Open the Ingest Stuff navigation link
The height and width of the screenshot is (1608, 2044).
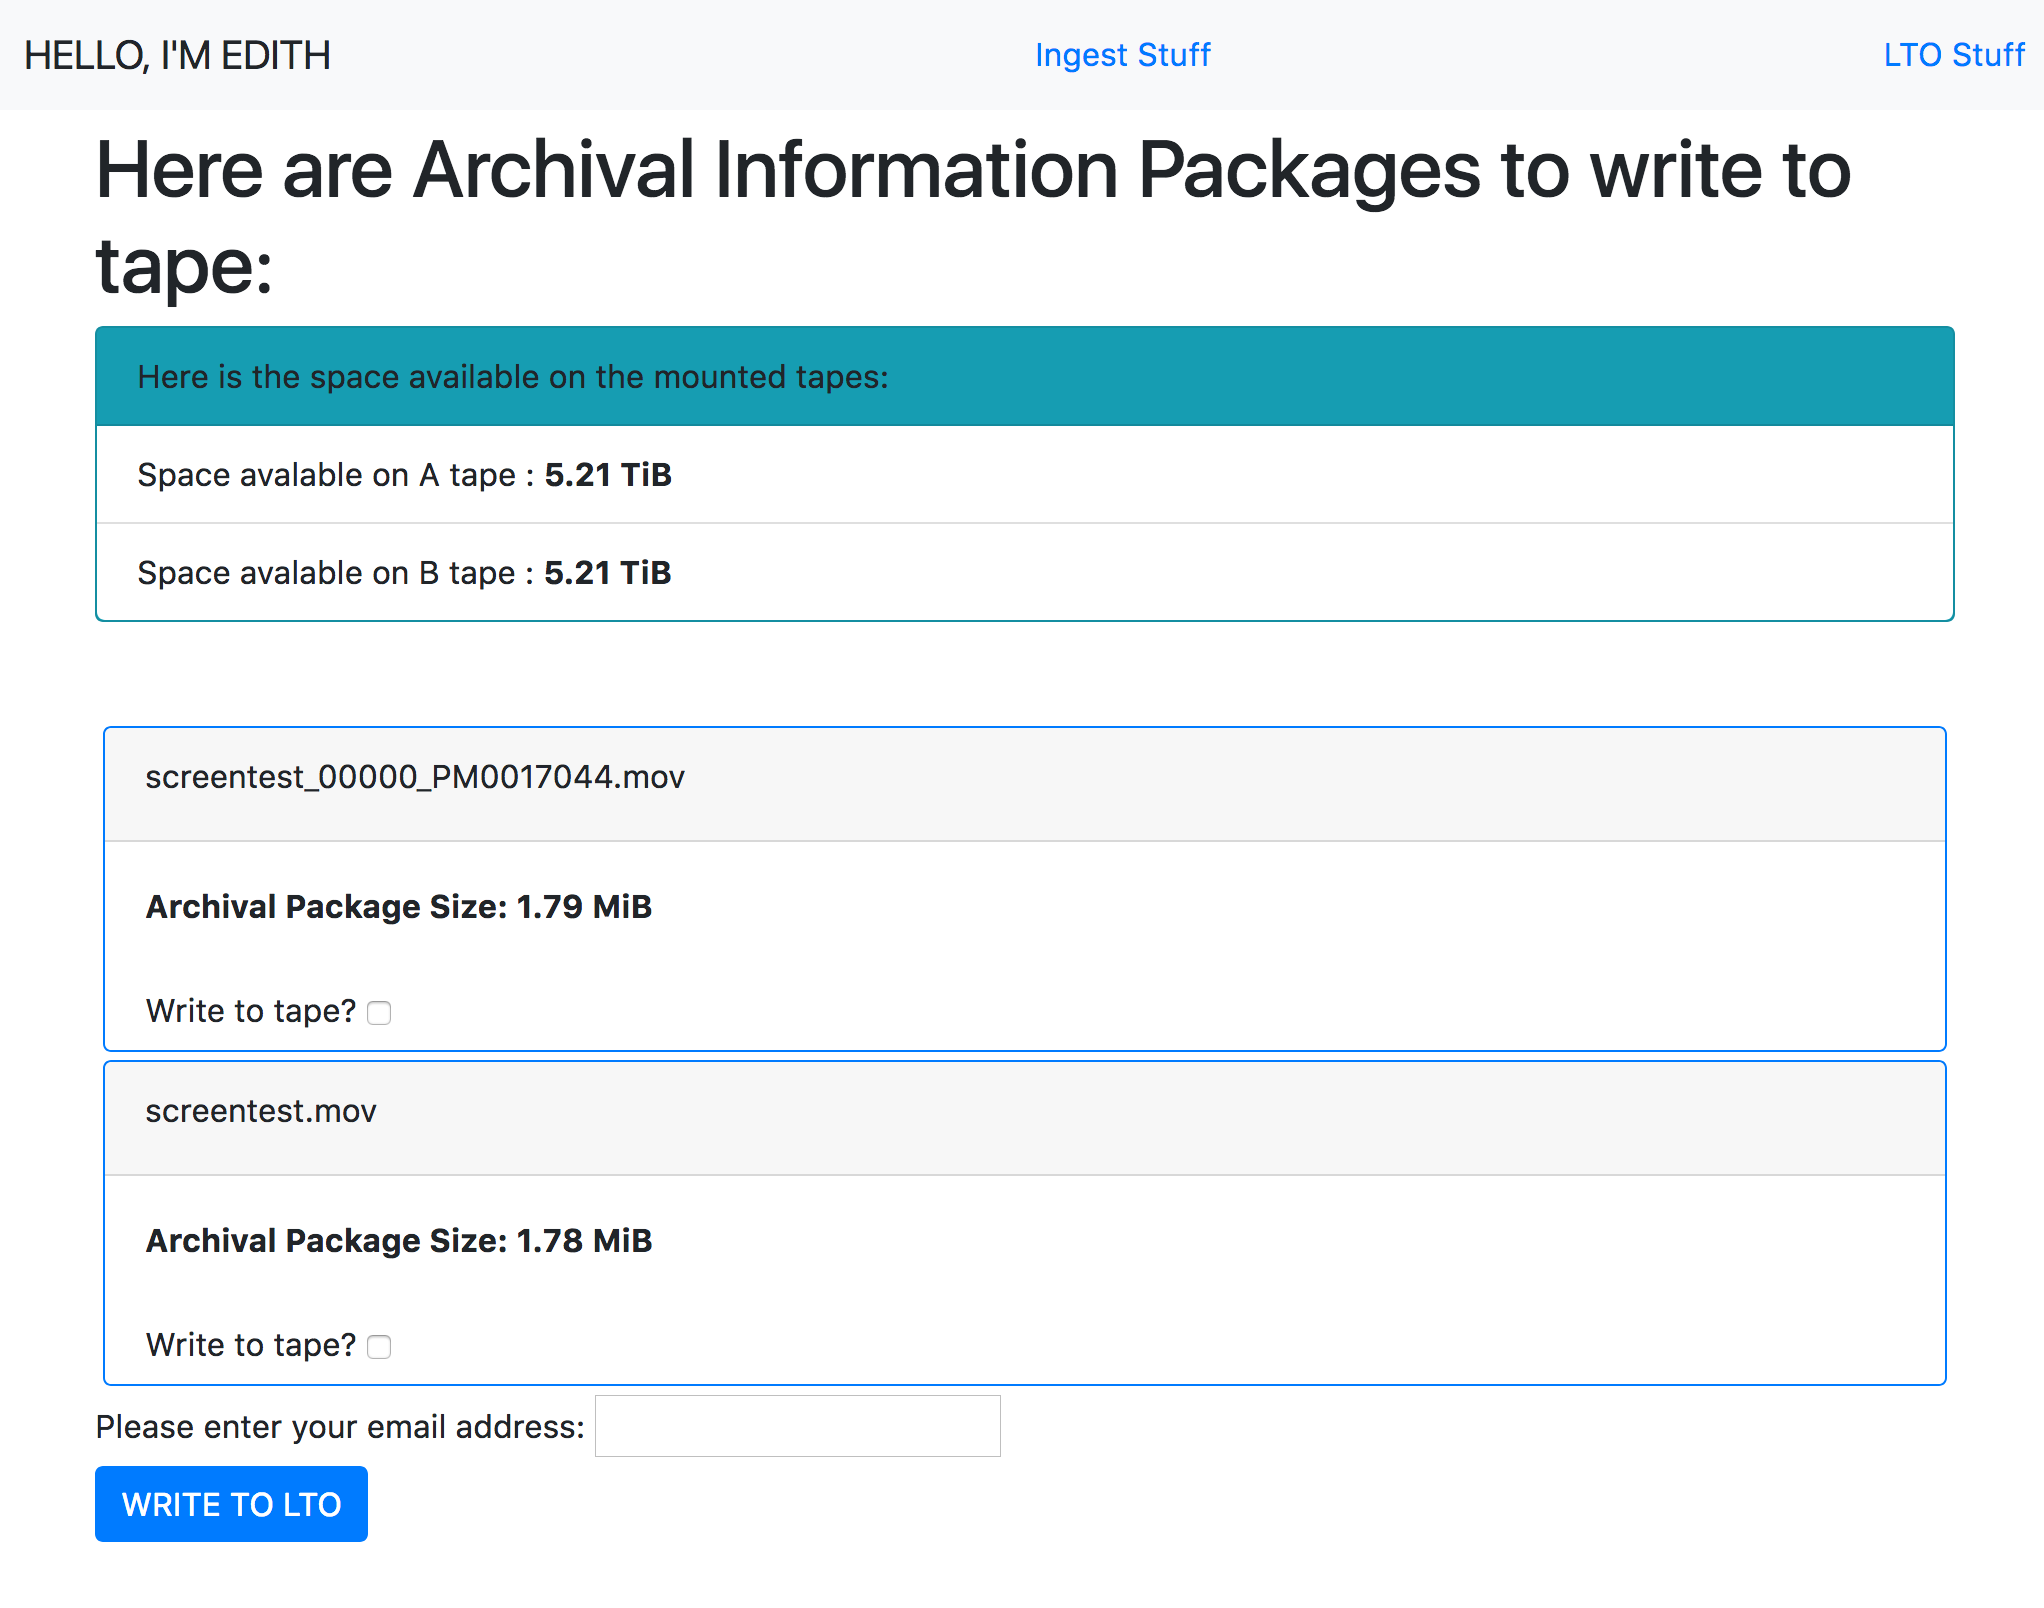coord(1122,55)
